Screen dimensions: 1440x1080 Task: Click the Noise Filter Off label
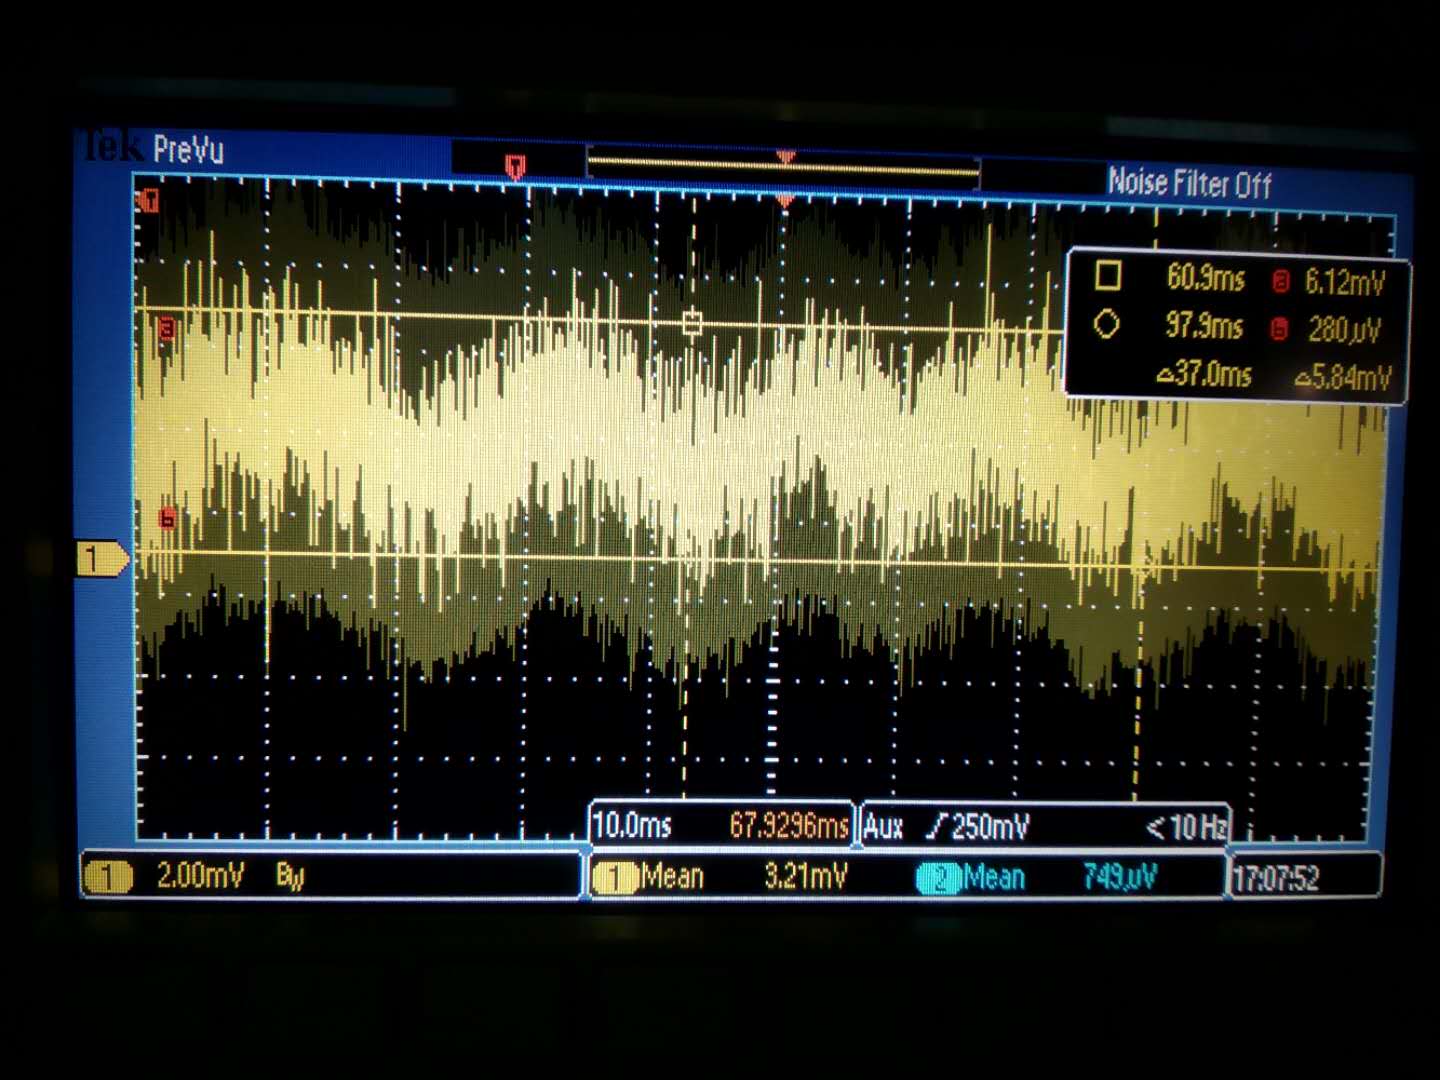click(1189, 183)
